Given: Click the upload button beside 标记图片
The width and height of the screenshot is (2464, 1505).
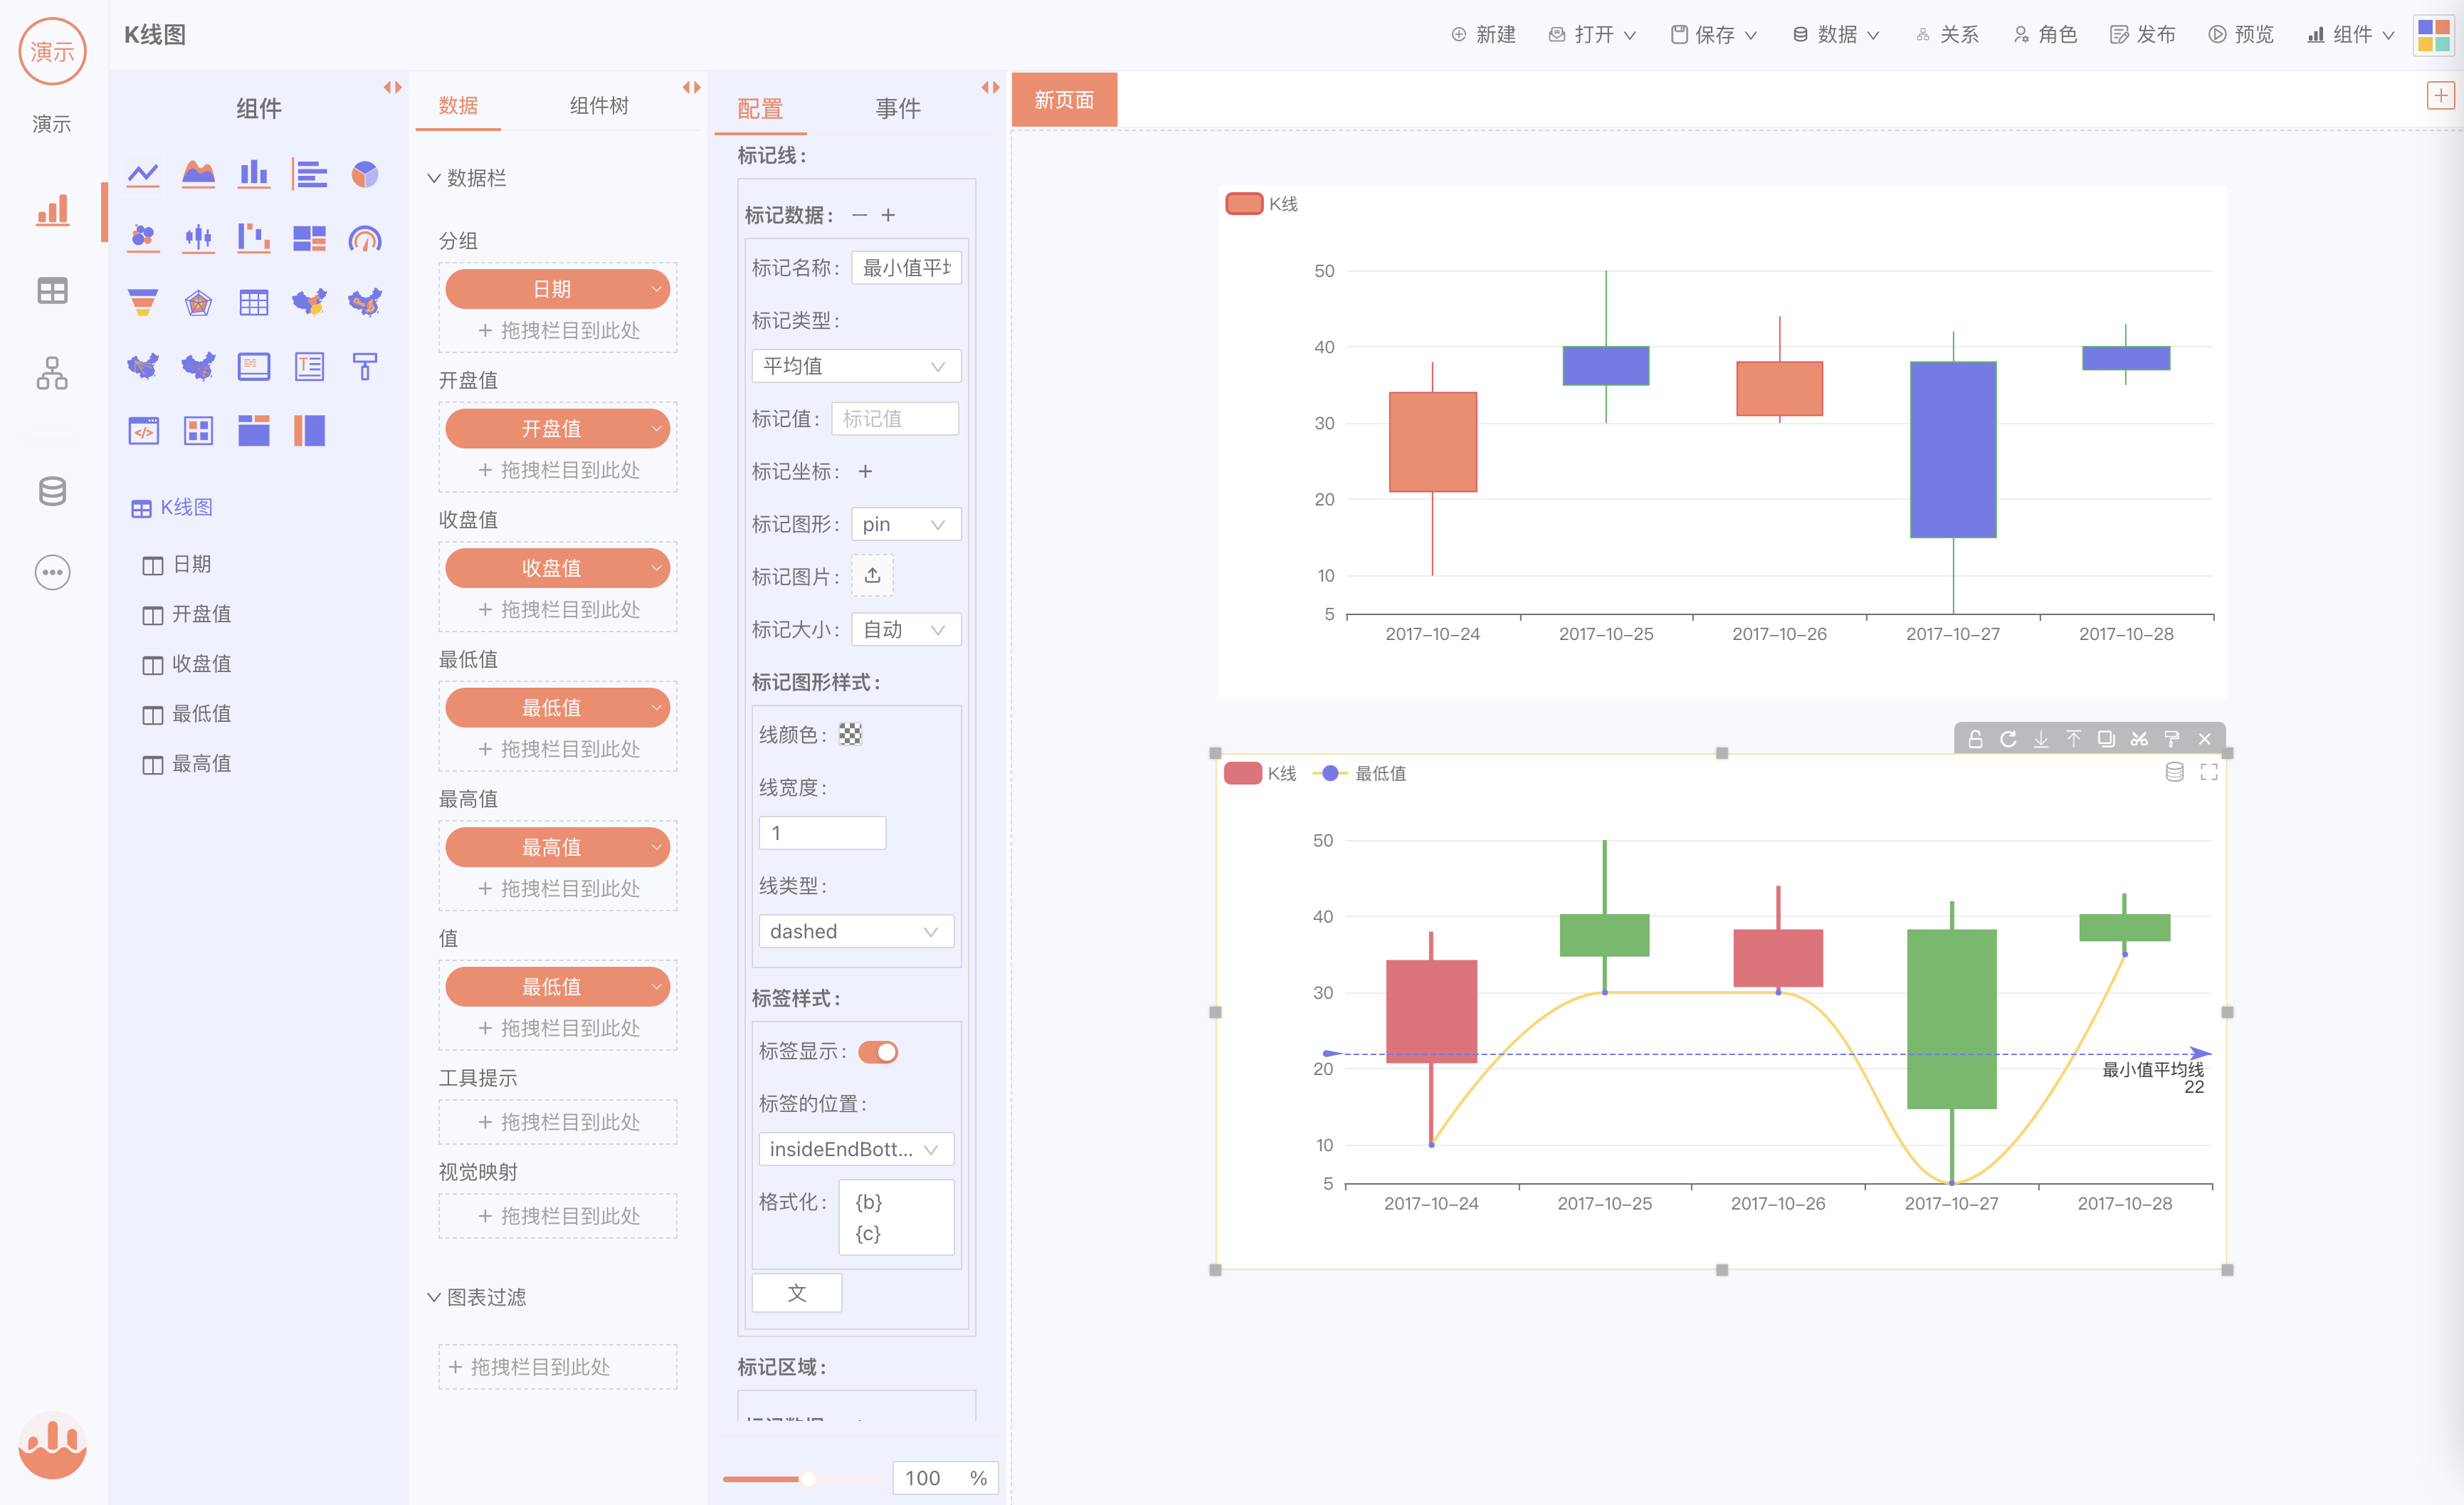Looking at the screenshot, I should [x=872, y=576].
